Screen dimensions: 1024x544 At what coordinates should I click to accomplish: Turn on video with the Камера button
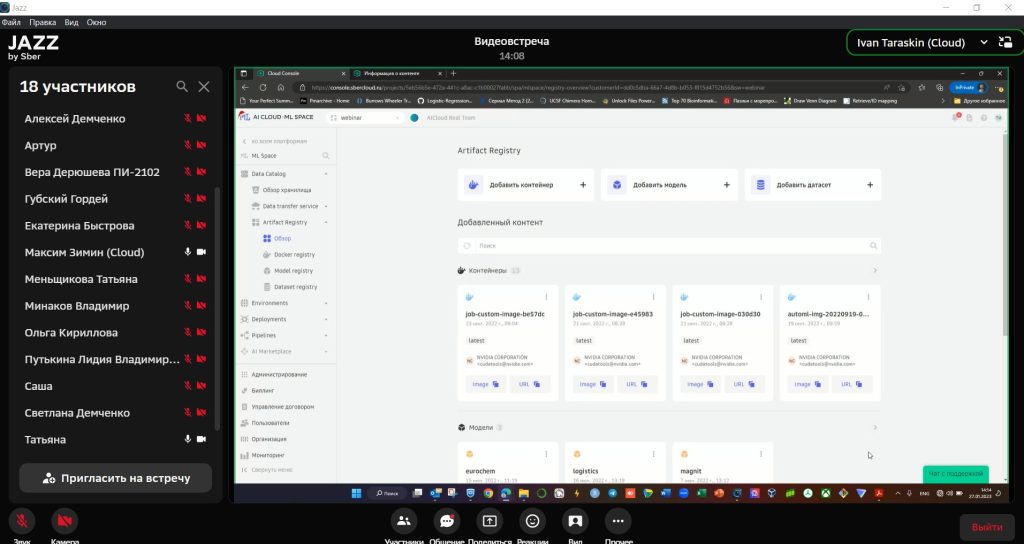click(64, 520)
